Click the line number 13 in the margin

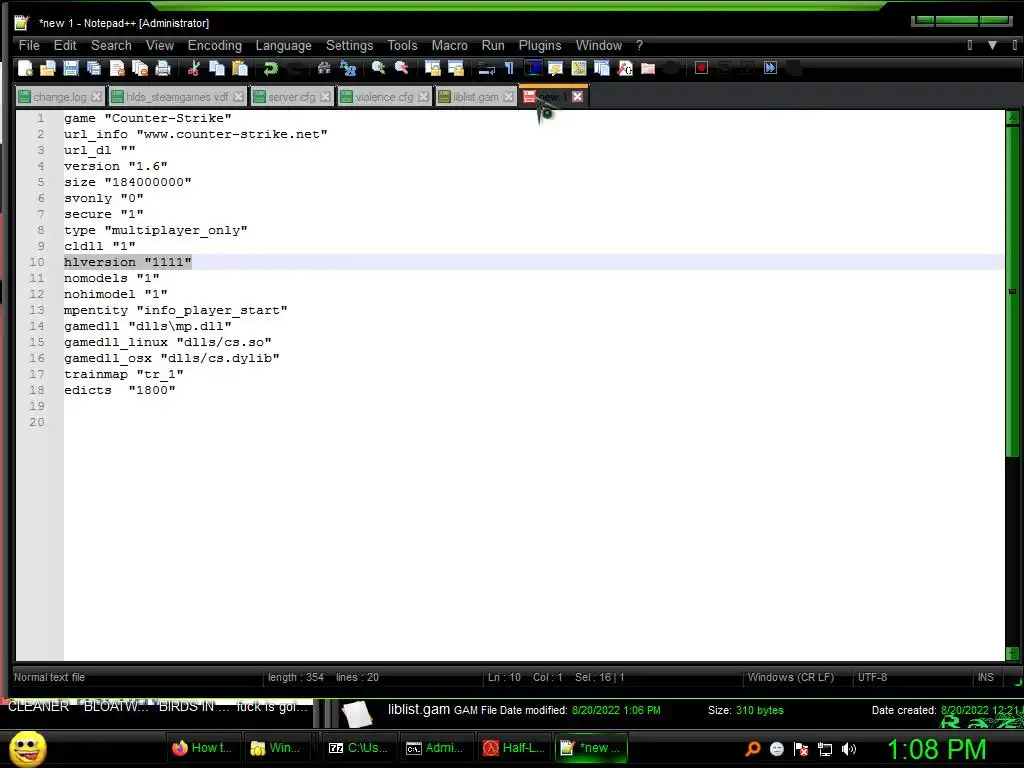pyautogui.click(x=37, y=310)
